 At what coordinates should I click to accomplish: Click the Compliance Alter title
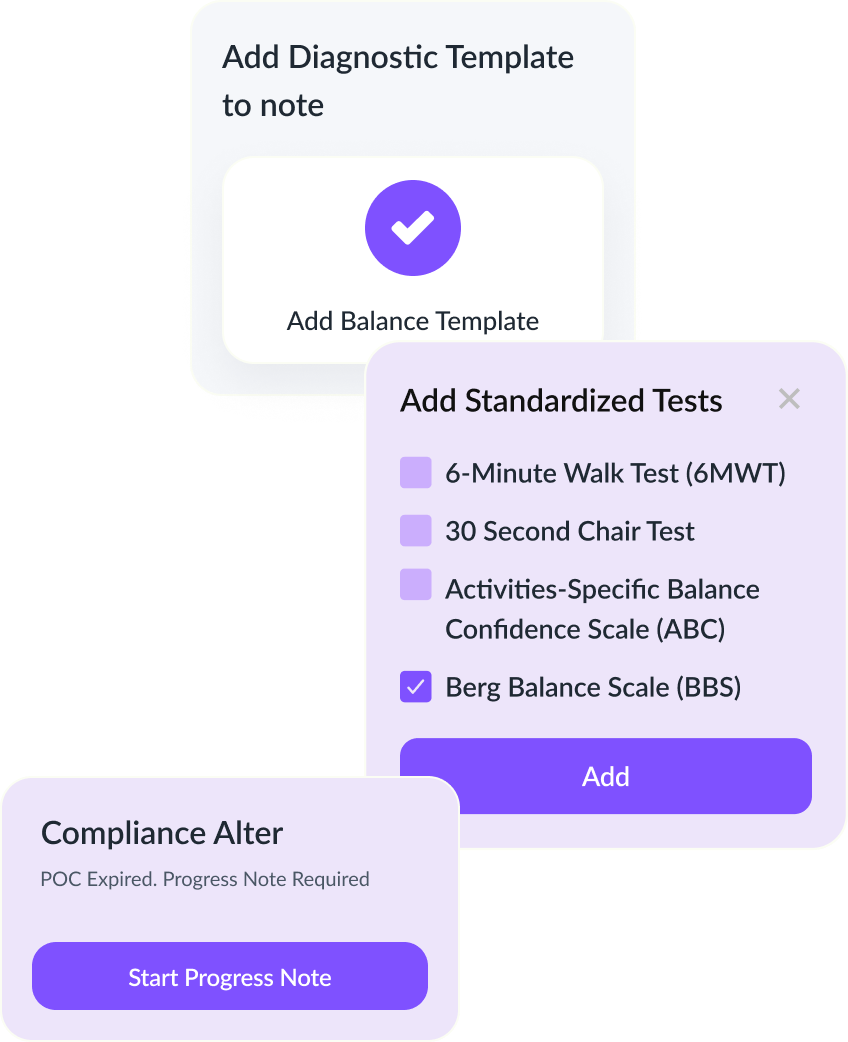point(162,833)
